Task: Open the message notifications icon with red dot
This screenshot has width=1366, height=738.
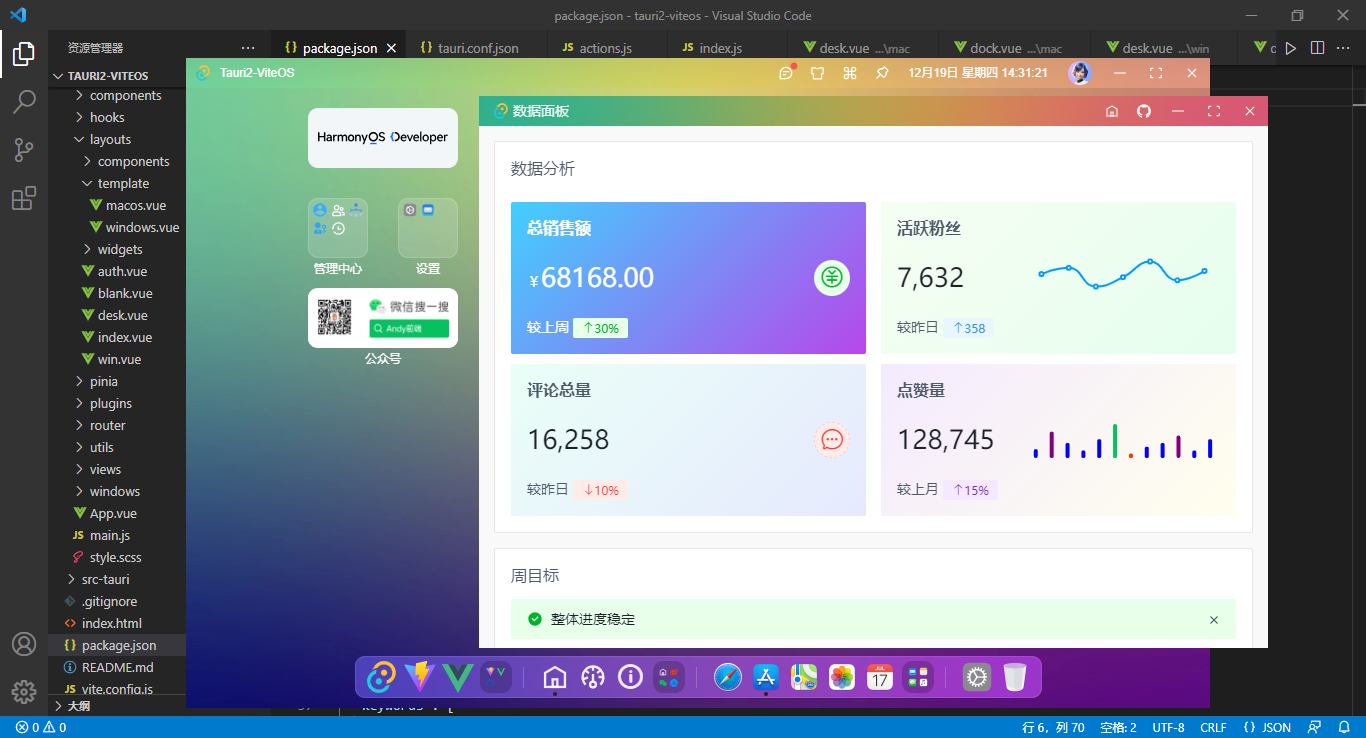Action: click(786, 73)
